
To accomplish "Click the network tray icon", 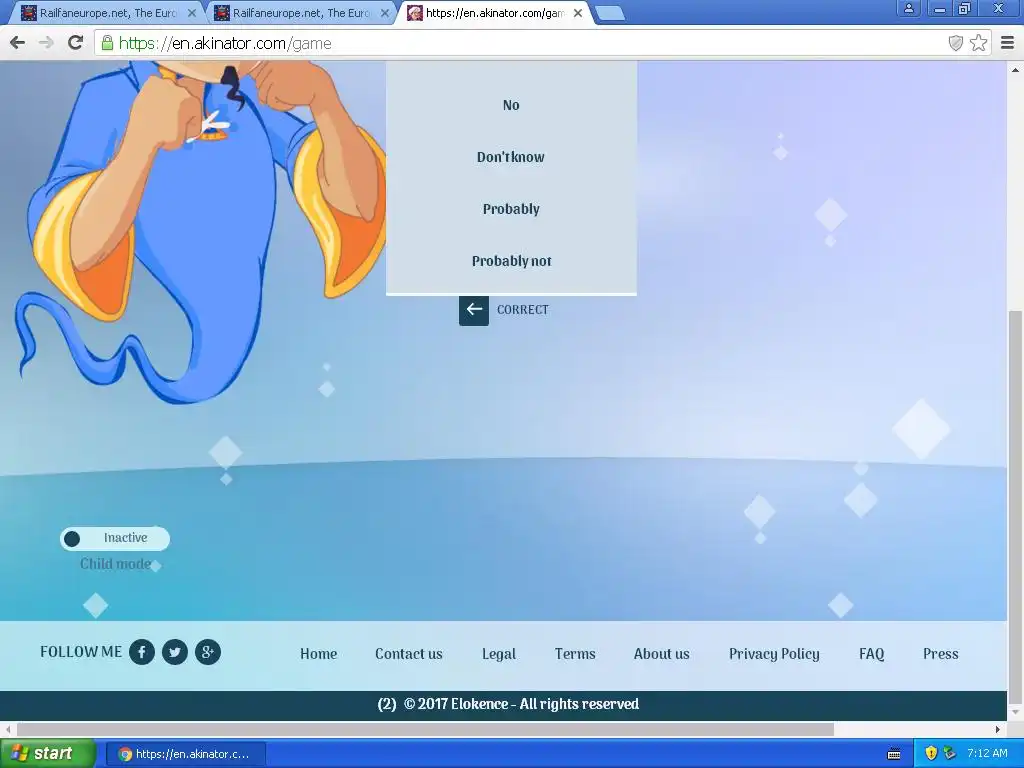I will pyautogui.click(x=949, y=753).
